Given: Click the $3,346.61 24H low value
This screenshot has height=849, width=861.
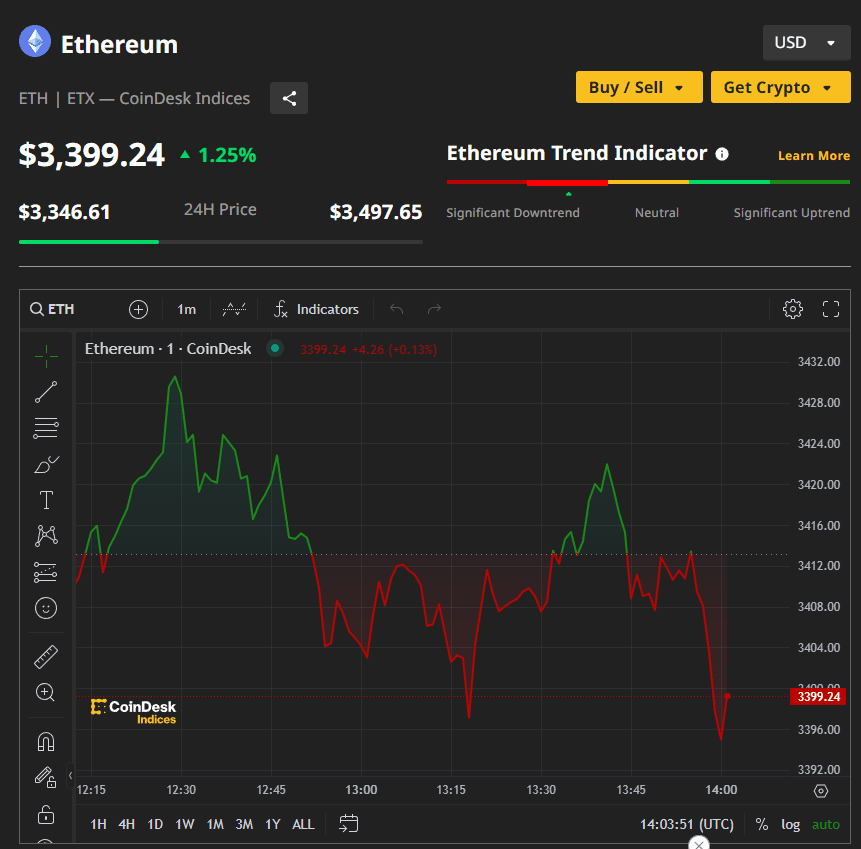Looking at the screenshot, I should click(65, 212).
